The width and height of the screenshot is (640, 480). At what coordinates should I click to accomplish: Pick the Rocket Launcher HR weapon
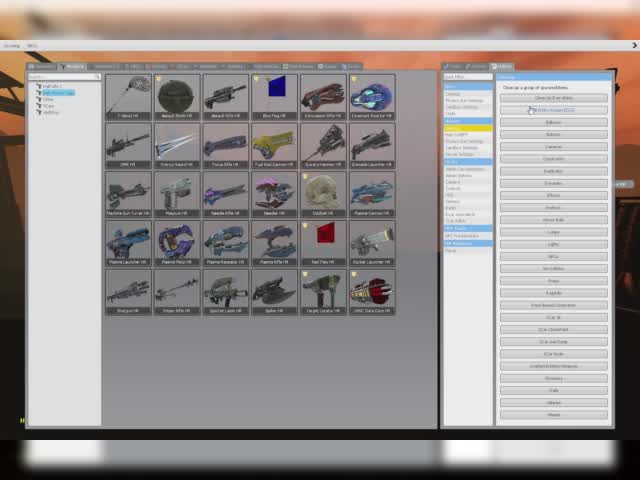(x=372, y=243)
